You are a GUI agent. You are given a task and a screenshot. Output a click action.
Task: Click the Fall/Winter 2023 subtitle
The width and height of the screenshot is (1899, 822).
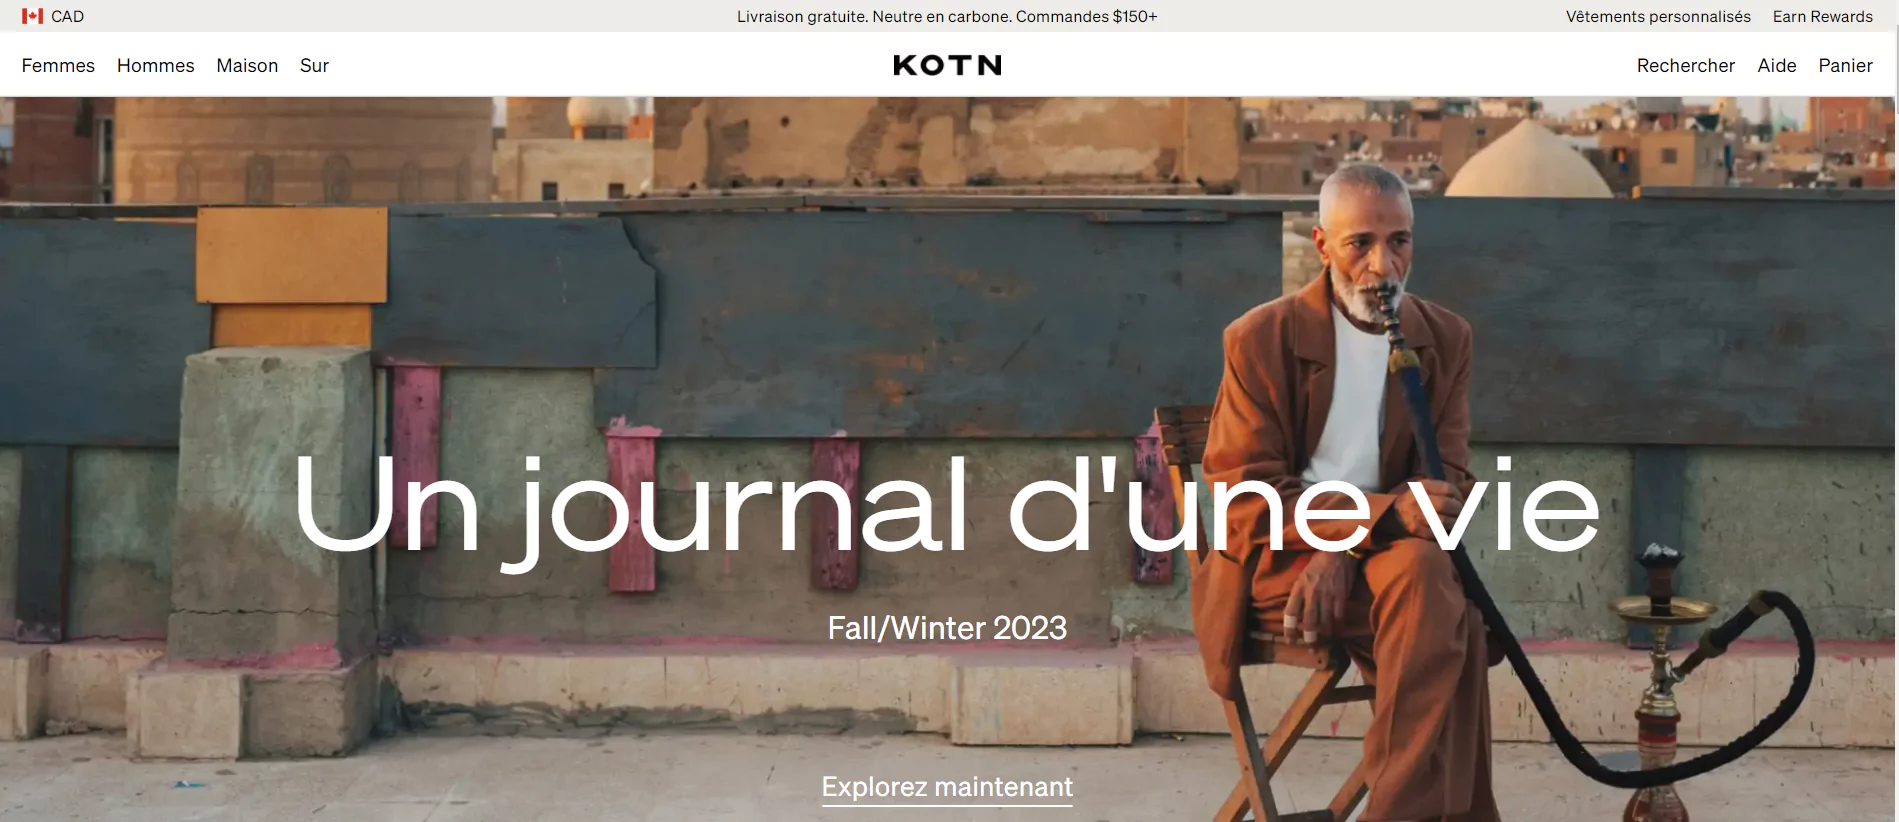[947, 628]
